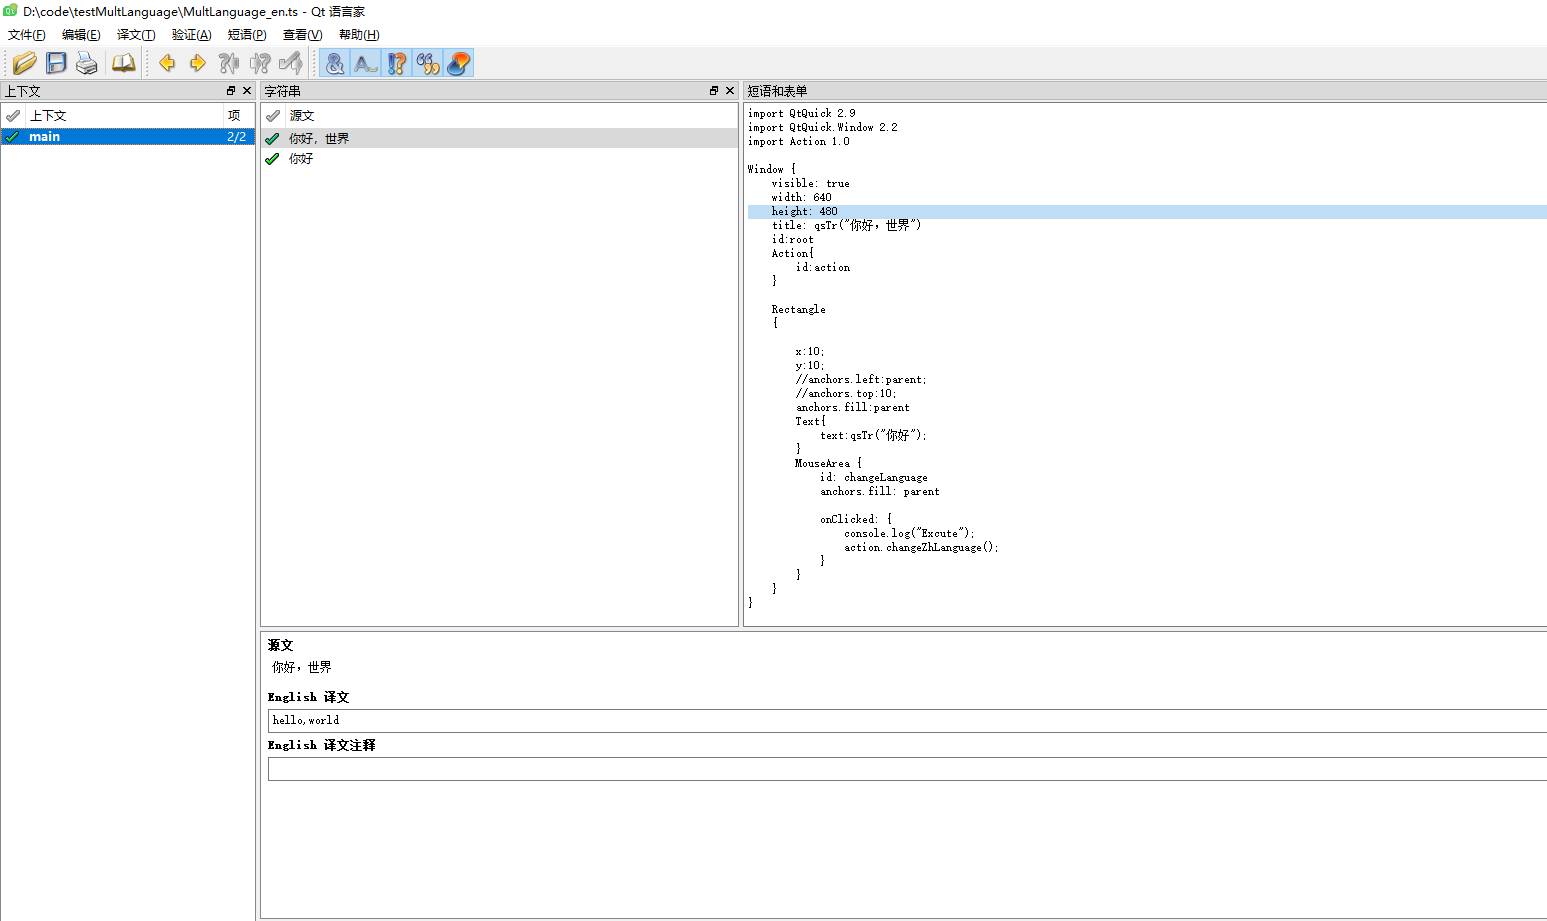Sort contexts by status checkmark header
The image size is (1547, 921).
[x=13, y=116]
